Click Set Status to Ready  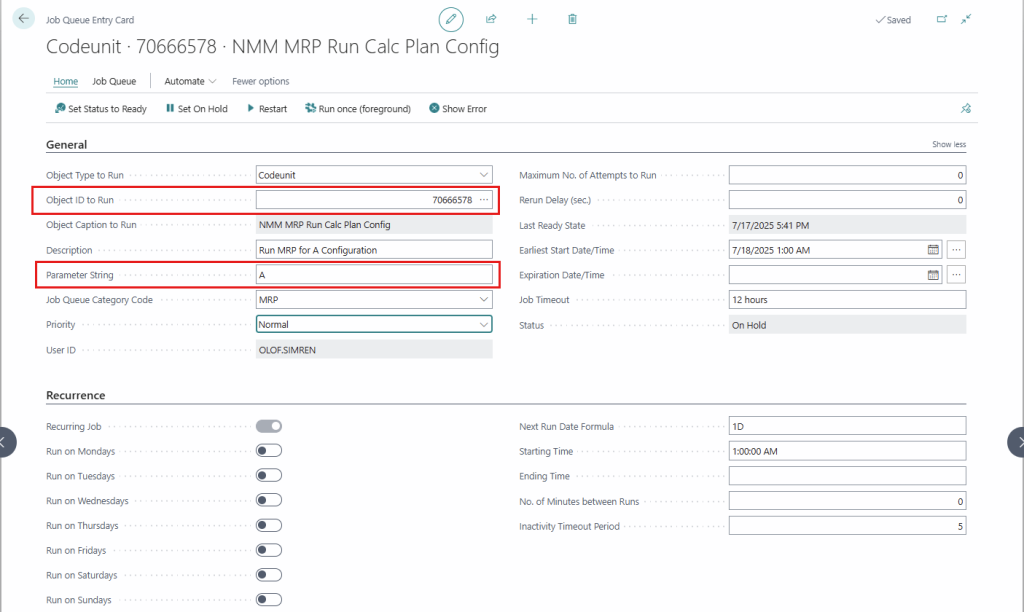pos(101,109)
